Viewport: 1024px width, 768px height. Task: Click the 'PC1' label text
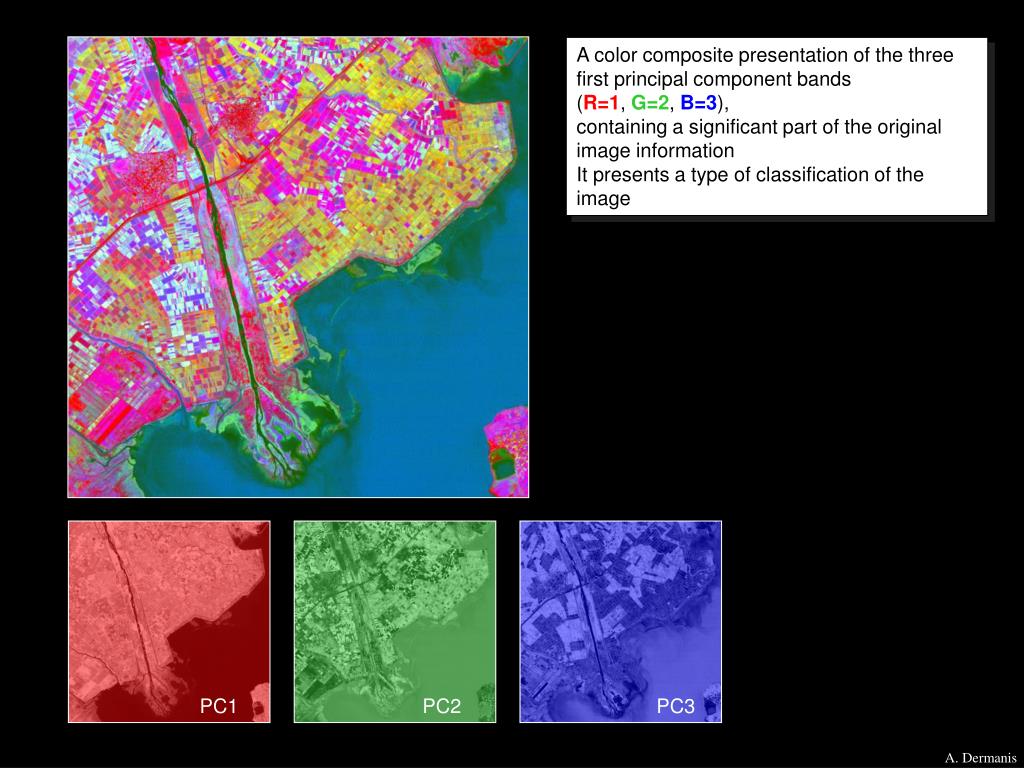[218, 706]
